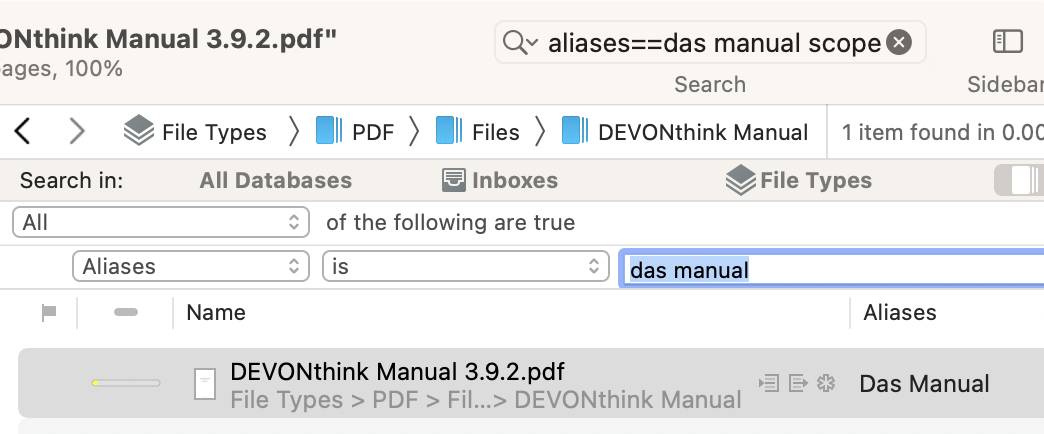Toggle the switch at right of scope bar
This screenshot has width=1044, height=434.
point(1020,180)
